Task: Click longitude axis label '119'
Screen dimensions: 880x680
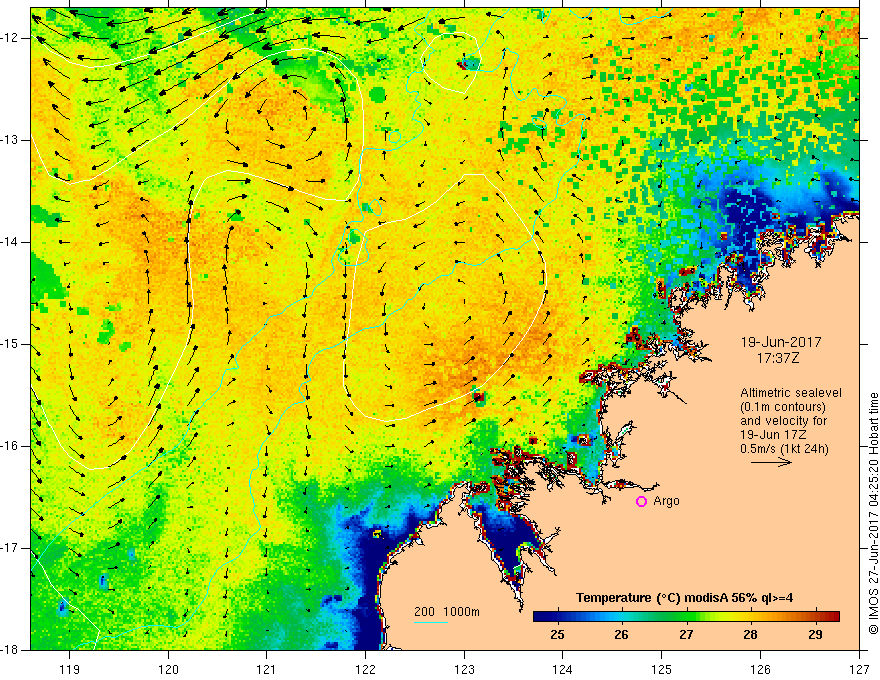Action: (70, 669)
